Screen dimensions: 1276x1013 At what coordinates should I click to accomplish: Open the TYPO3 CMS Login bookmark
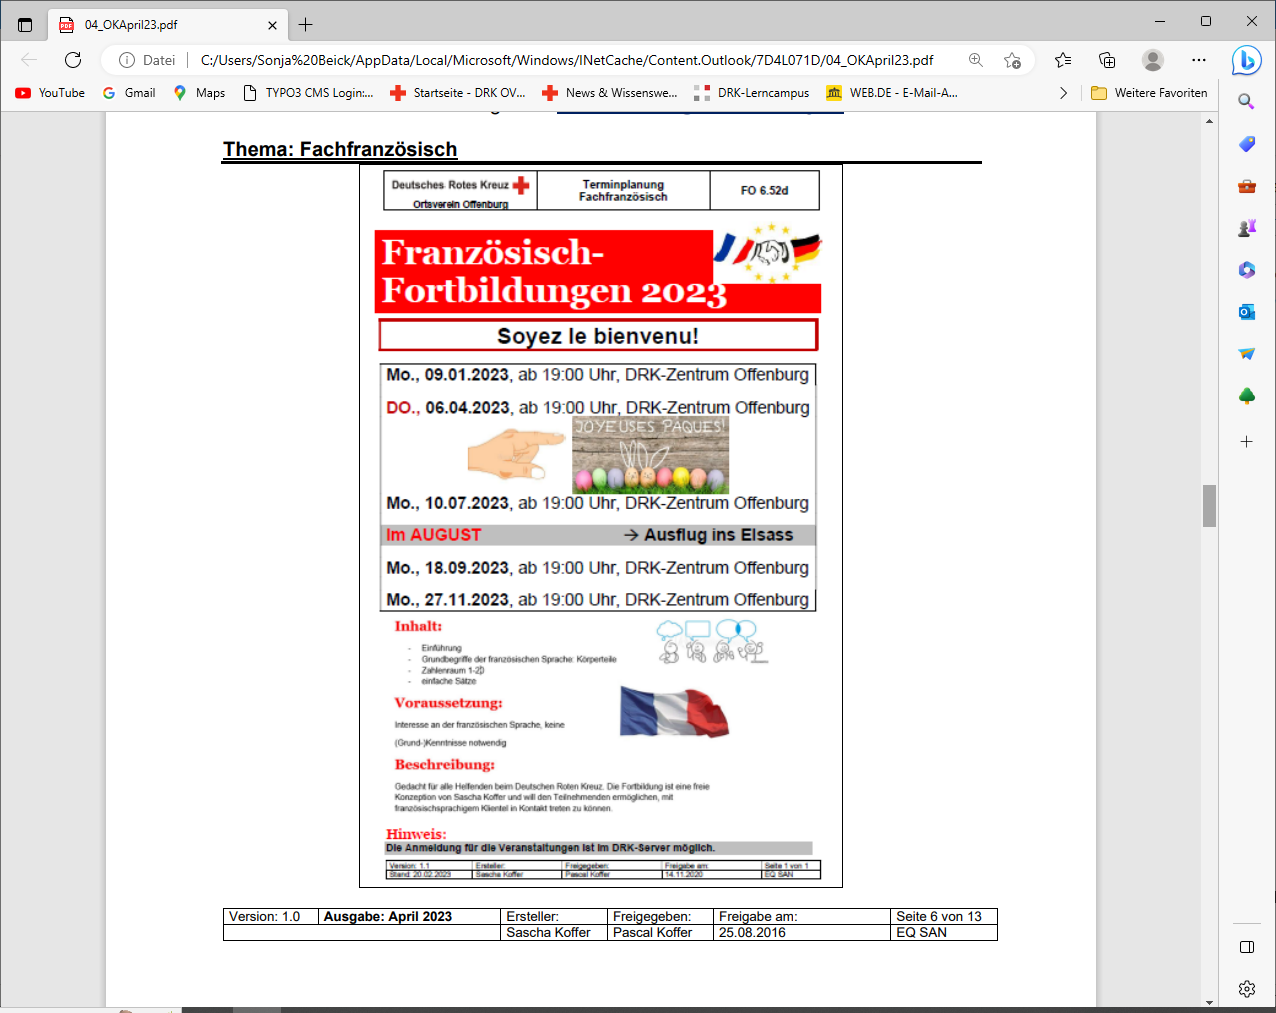pyautogui.click(x=308, y=93)
